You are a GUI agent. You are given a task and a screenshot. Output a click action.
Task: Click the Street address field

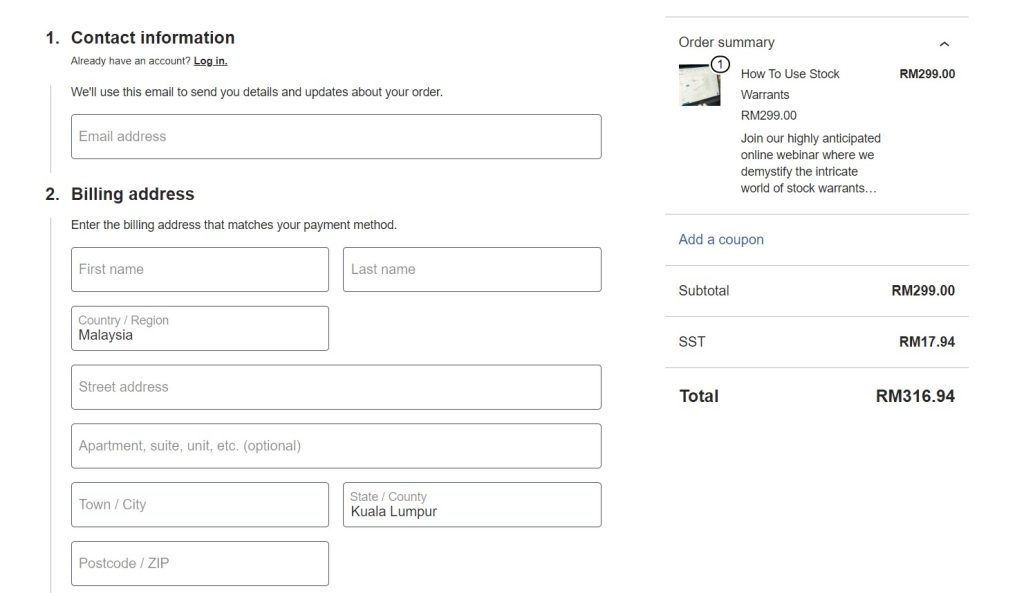click(x=335, y=387)
